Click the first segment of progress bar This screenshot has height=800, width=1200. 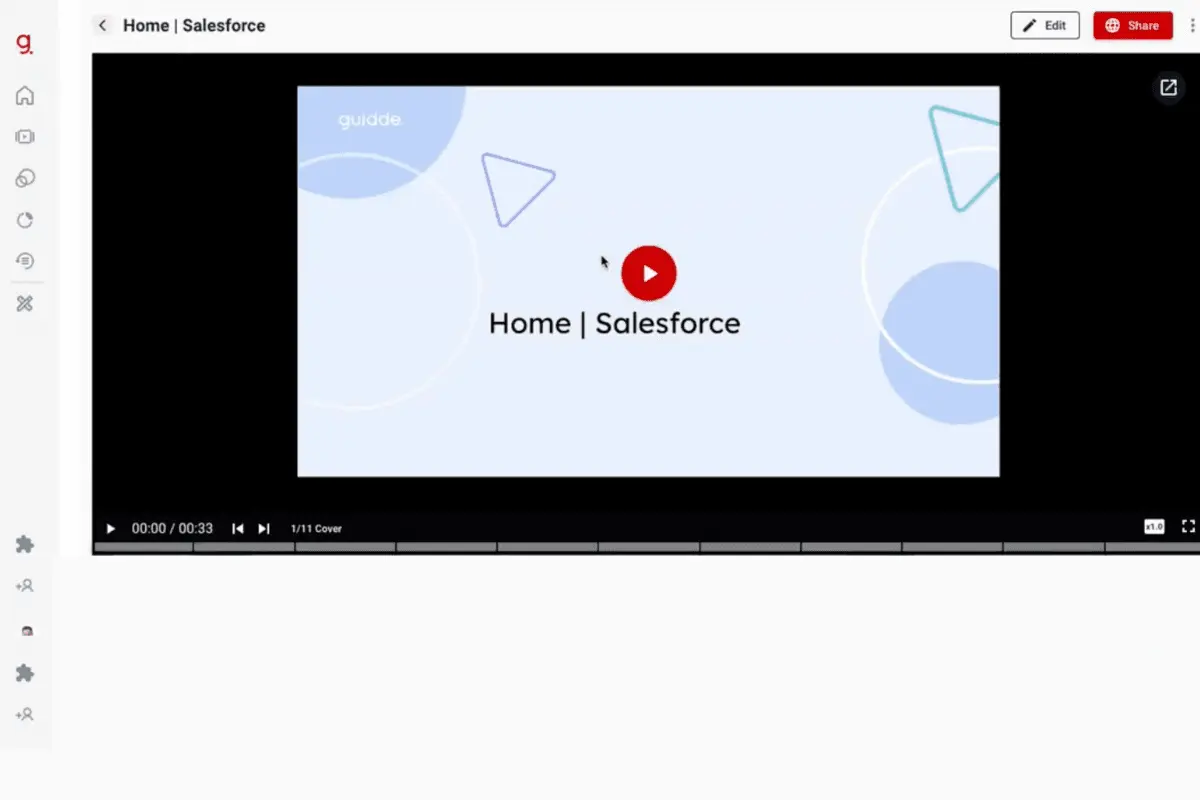[x=143, y=547]
